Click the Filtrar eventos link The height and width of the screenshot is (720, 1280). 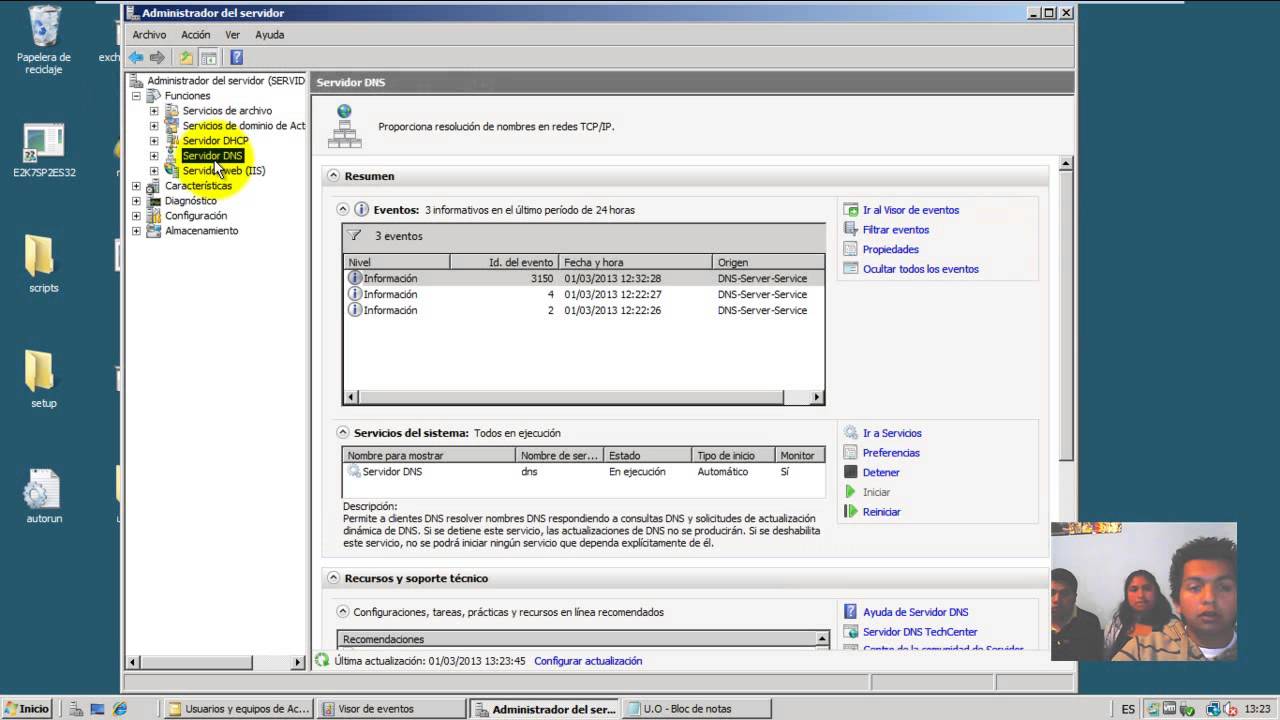(896, 230)
